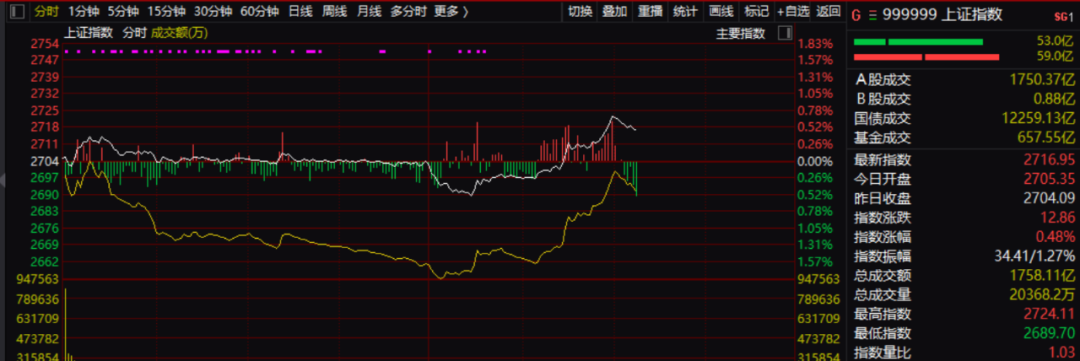Switch to the 15分钟 chart period
Screen dimensions: 1080x361
166,11
